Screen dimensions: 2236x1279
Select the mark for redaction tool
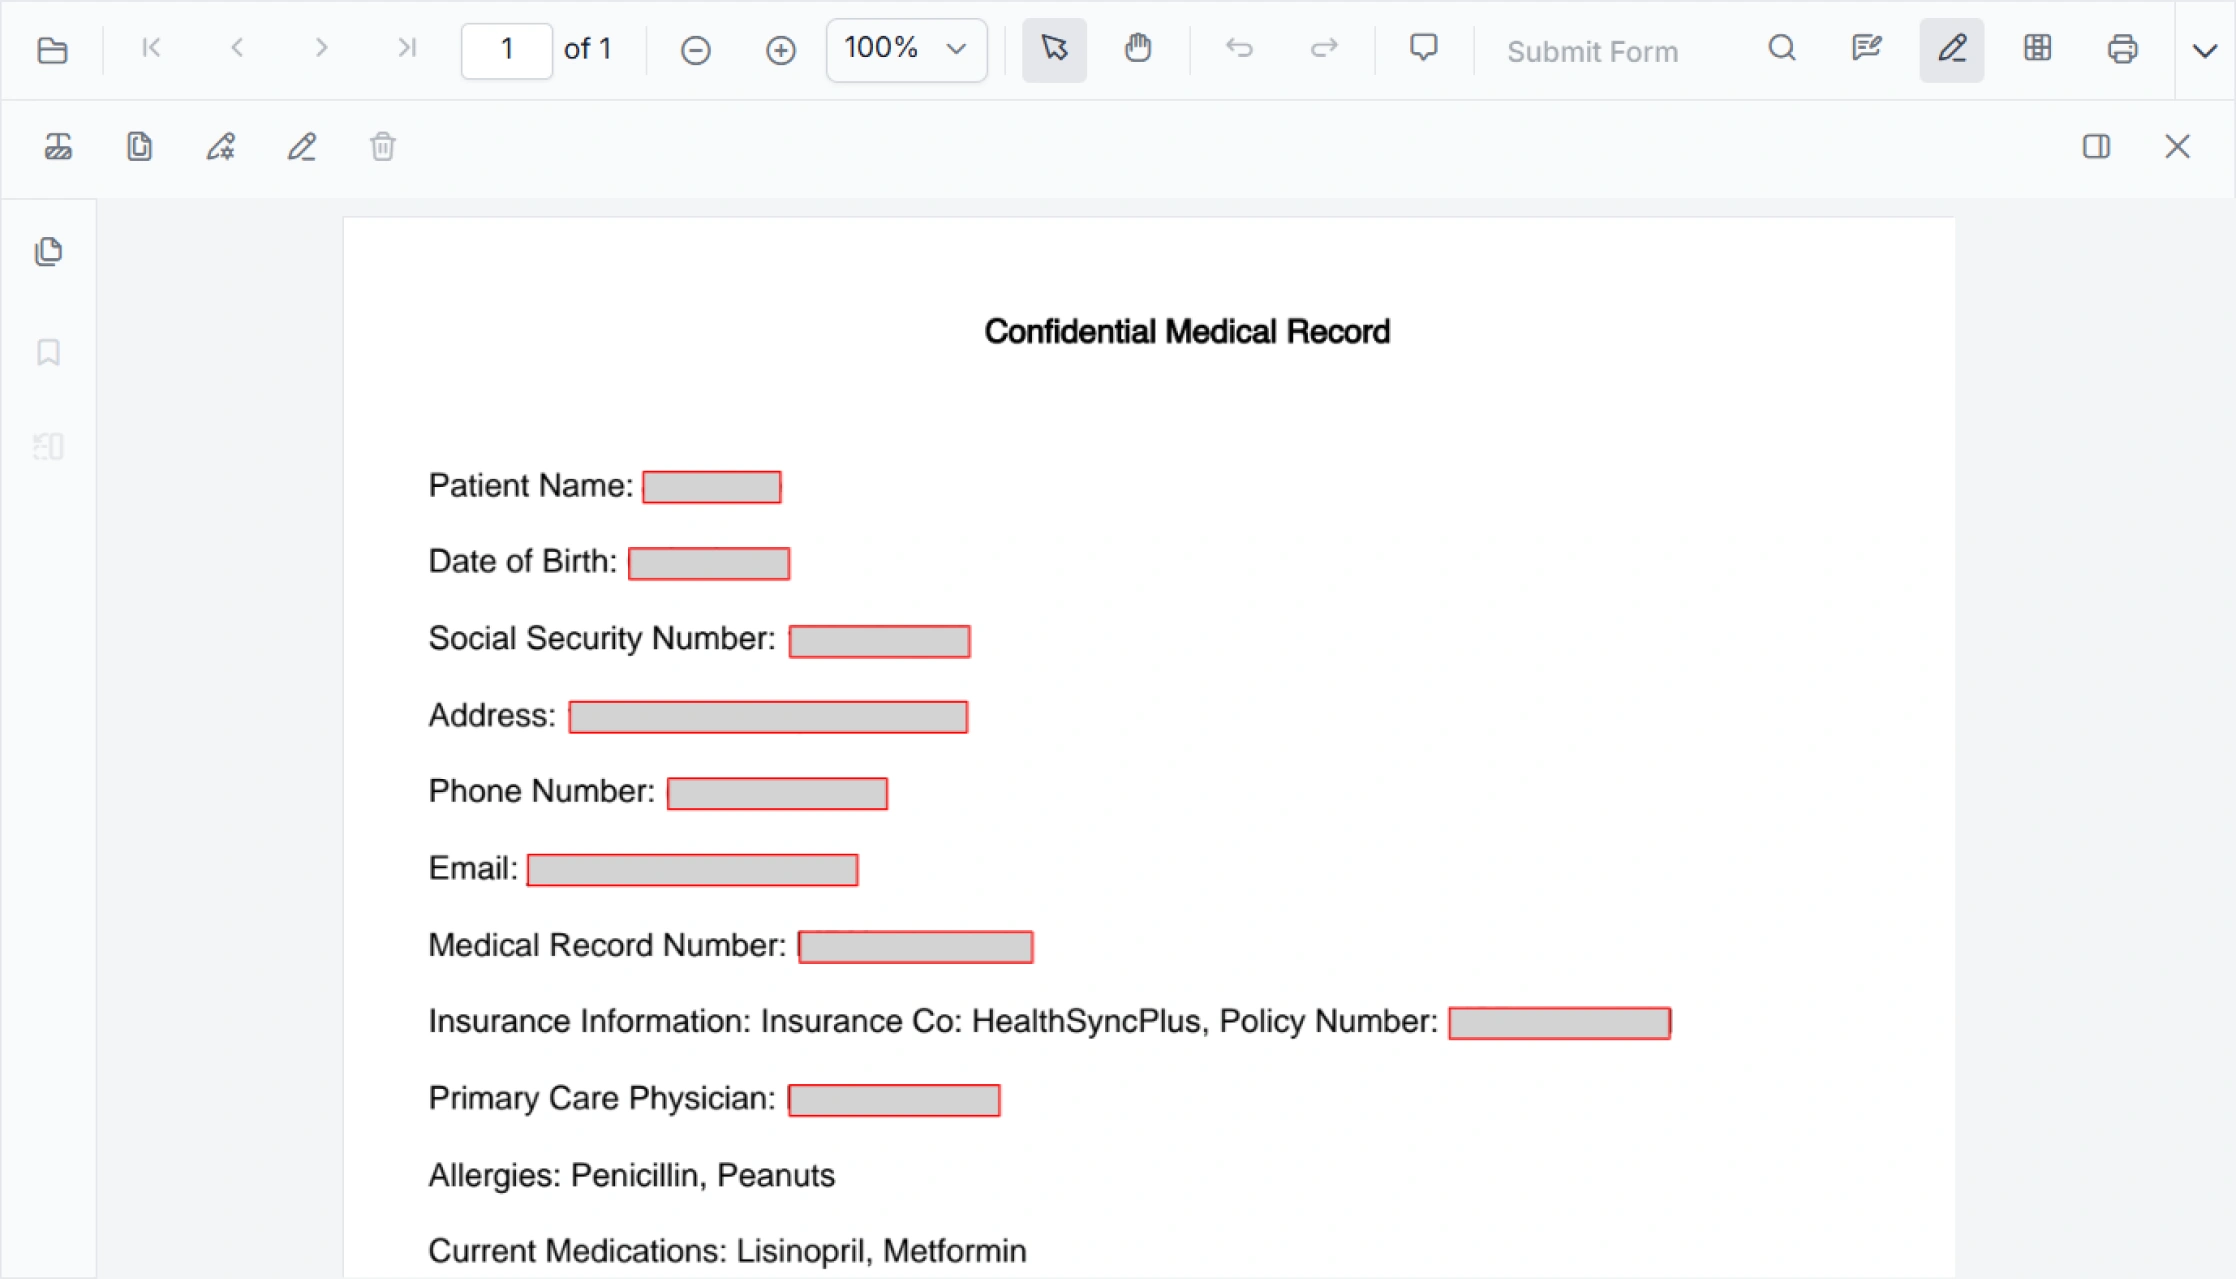(x=58, y=147)
